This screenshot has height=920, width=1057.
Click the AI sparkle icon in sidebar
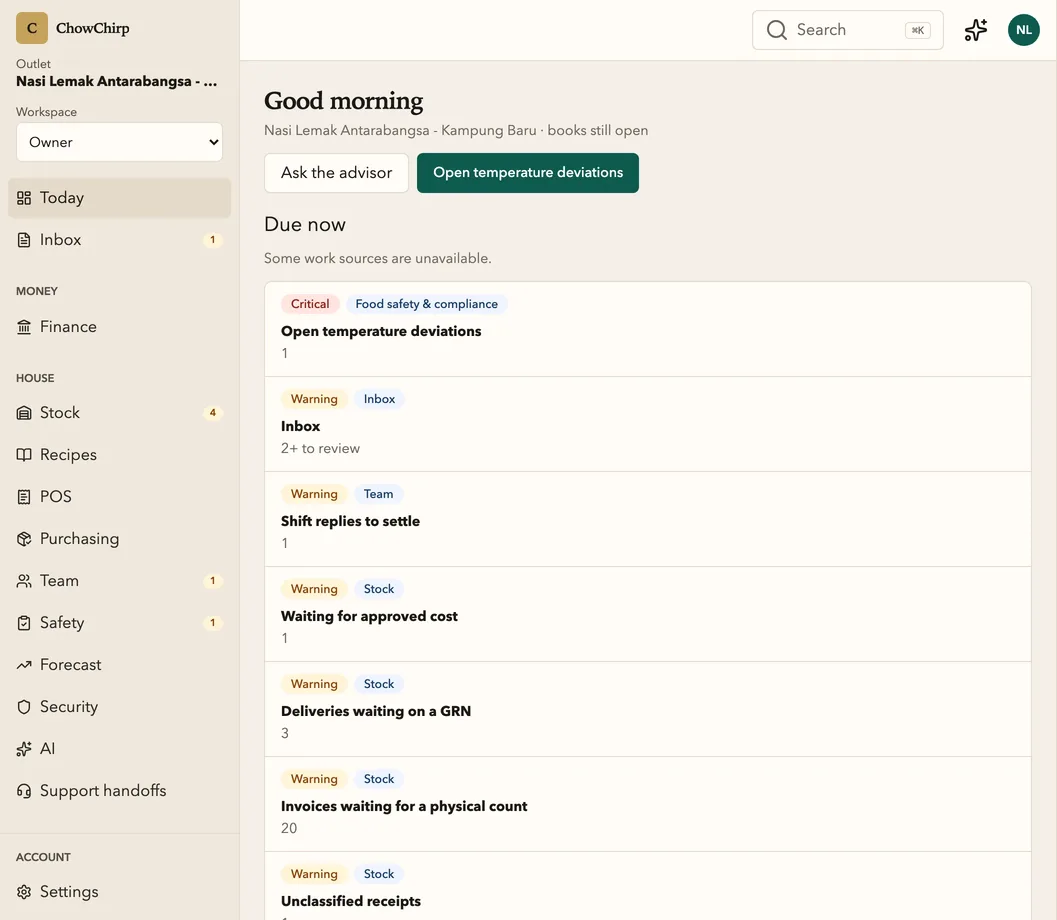pyautogui.click(x=24, y=749)
